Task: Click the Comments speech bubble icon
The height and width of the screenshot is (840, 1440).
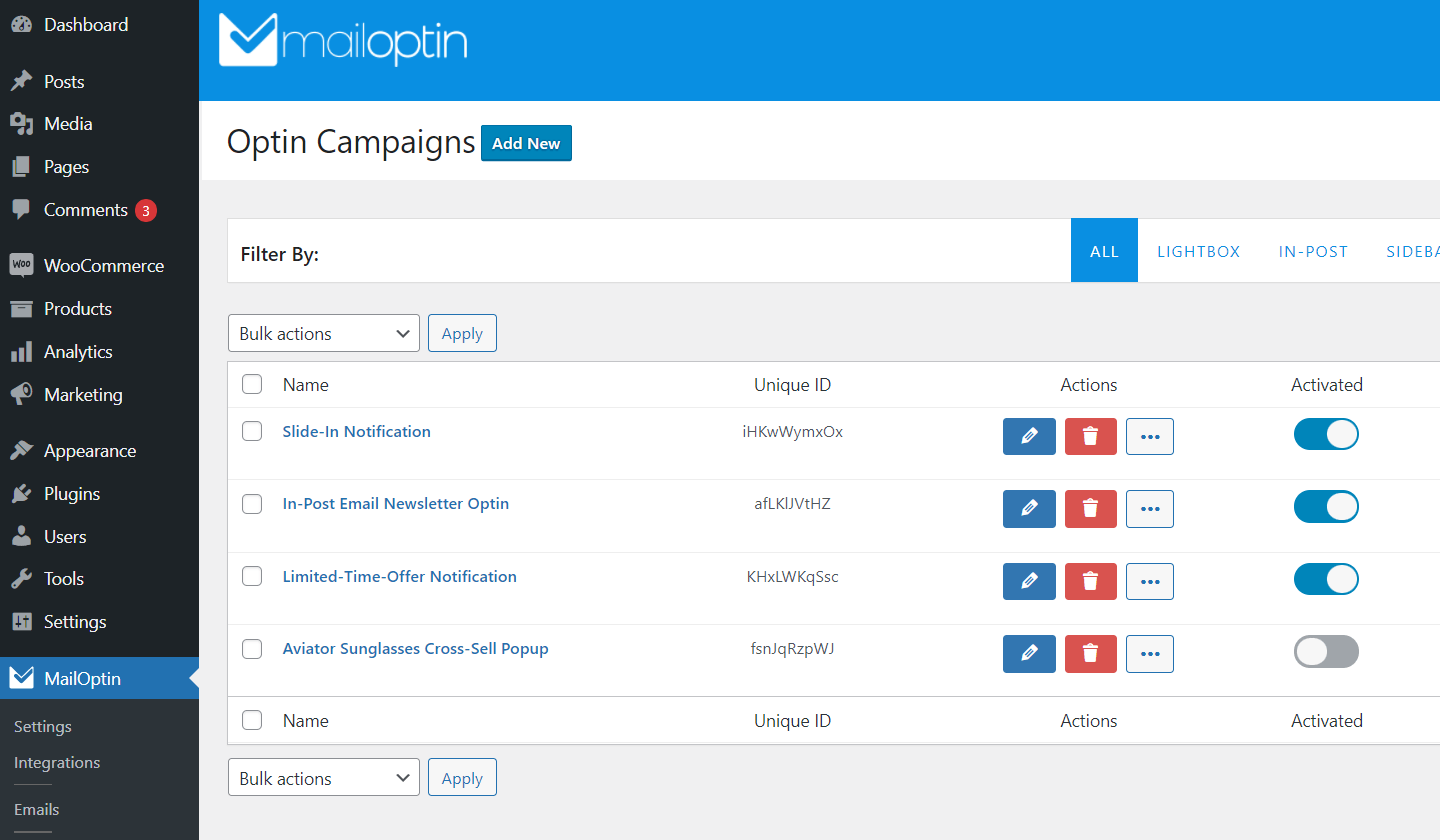Action: (x=22, y=210)
